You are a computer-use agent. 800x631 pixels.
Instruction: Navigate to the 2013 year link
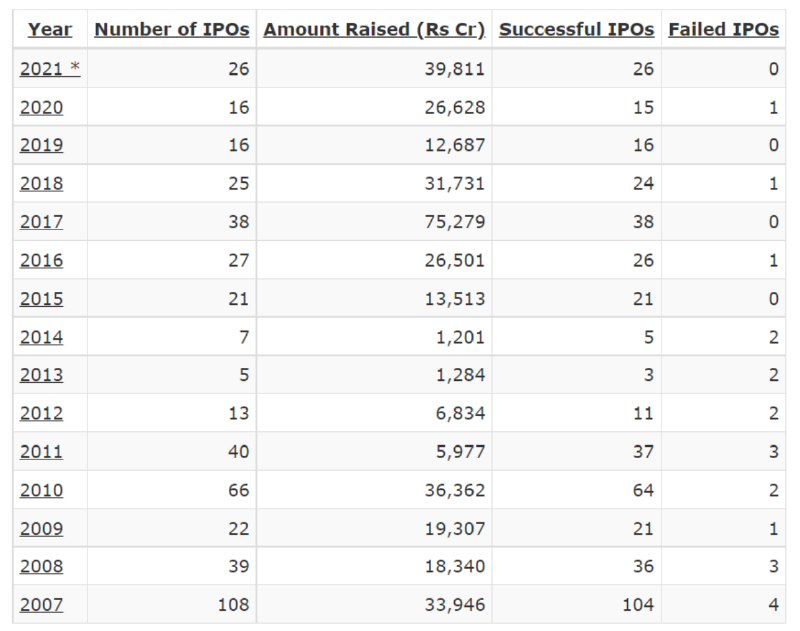pyautogui.click(x=41, y=375)
